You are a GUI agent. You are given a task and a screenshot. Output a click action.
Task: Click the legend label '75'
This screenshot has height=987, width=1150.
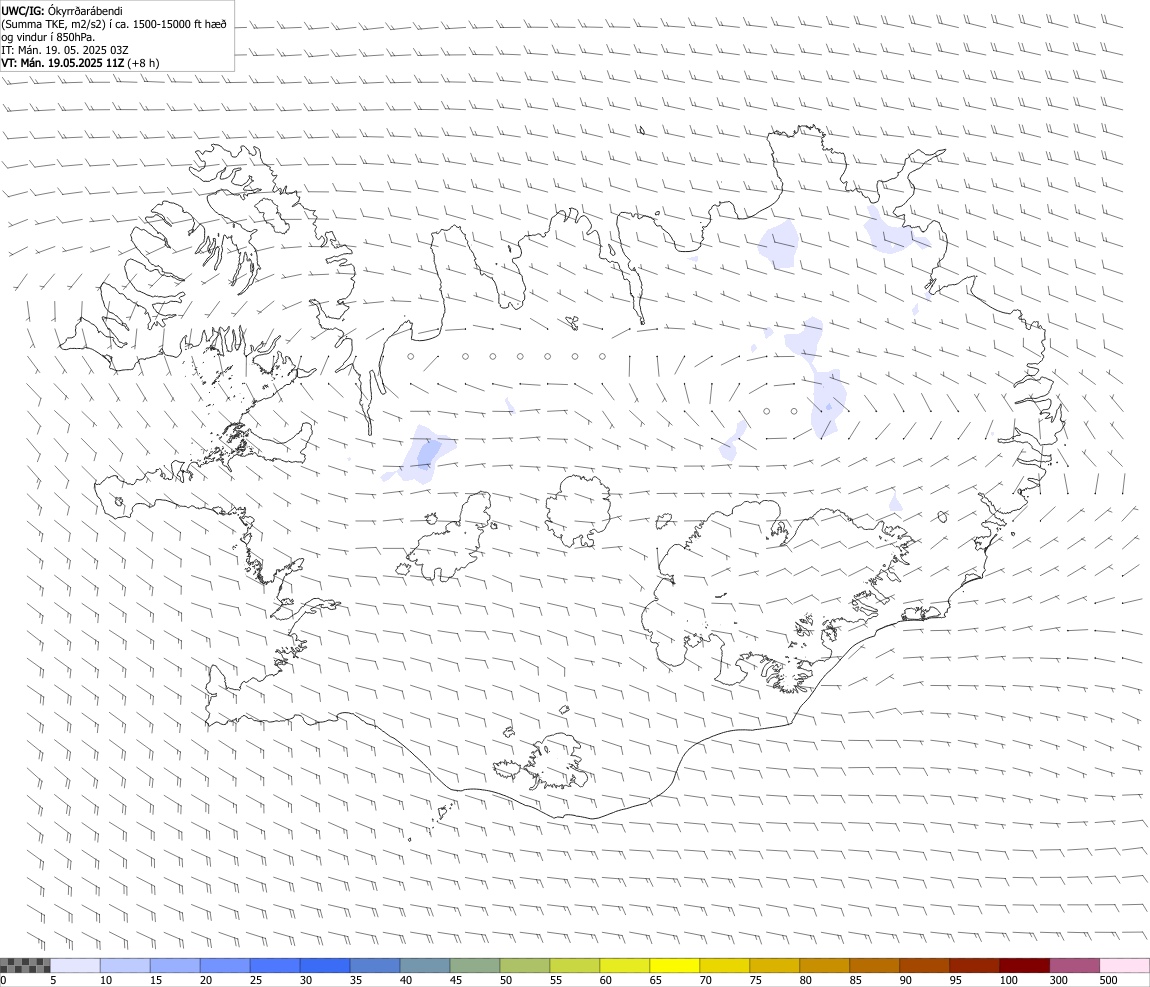(755, 980)
